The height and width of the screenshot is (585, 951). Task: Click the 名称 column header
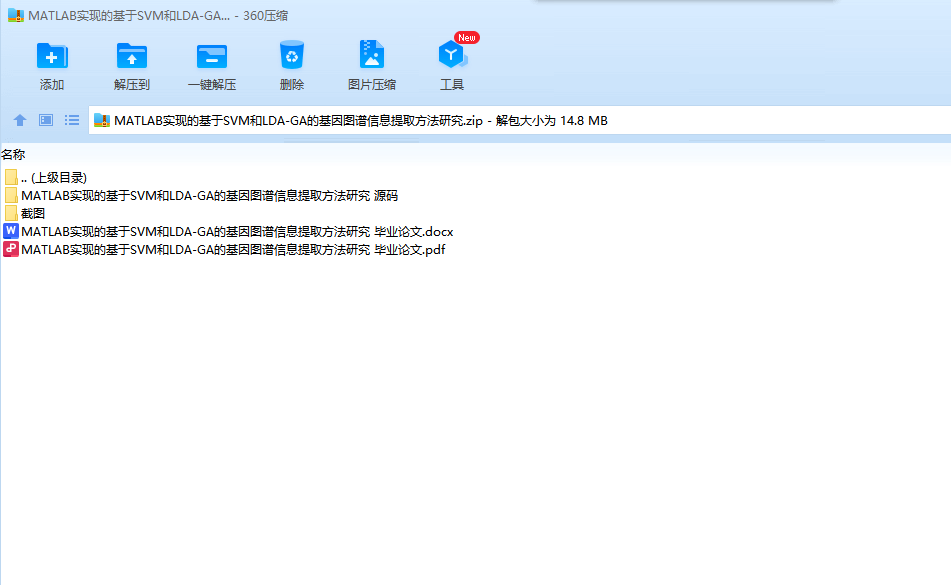point(13,155)
